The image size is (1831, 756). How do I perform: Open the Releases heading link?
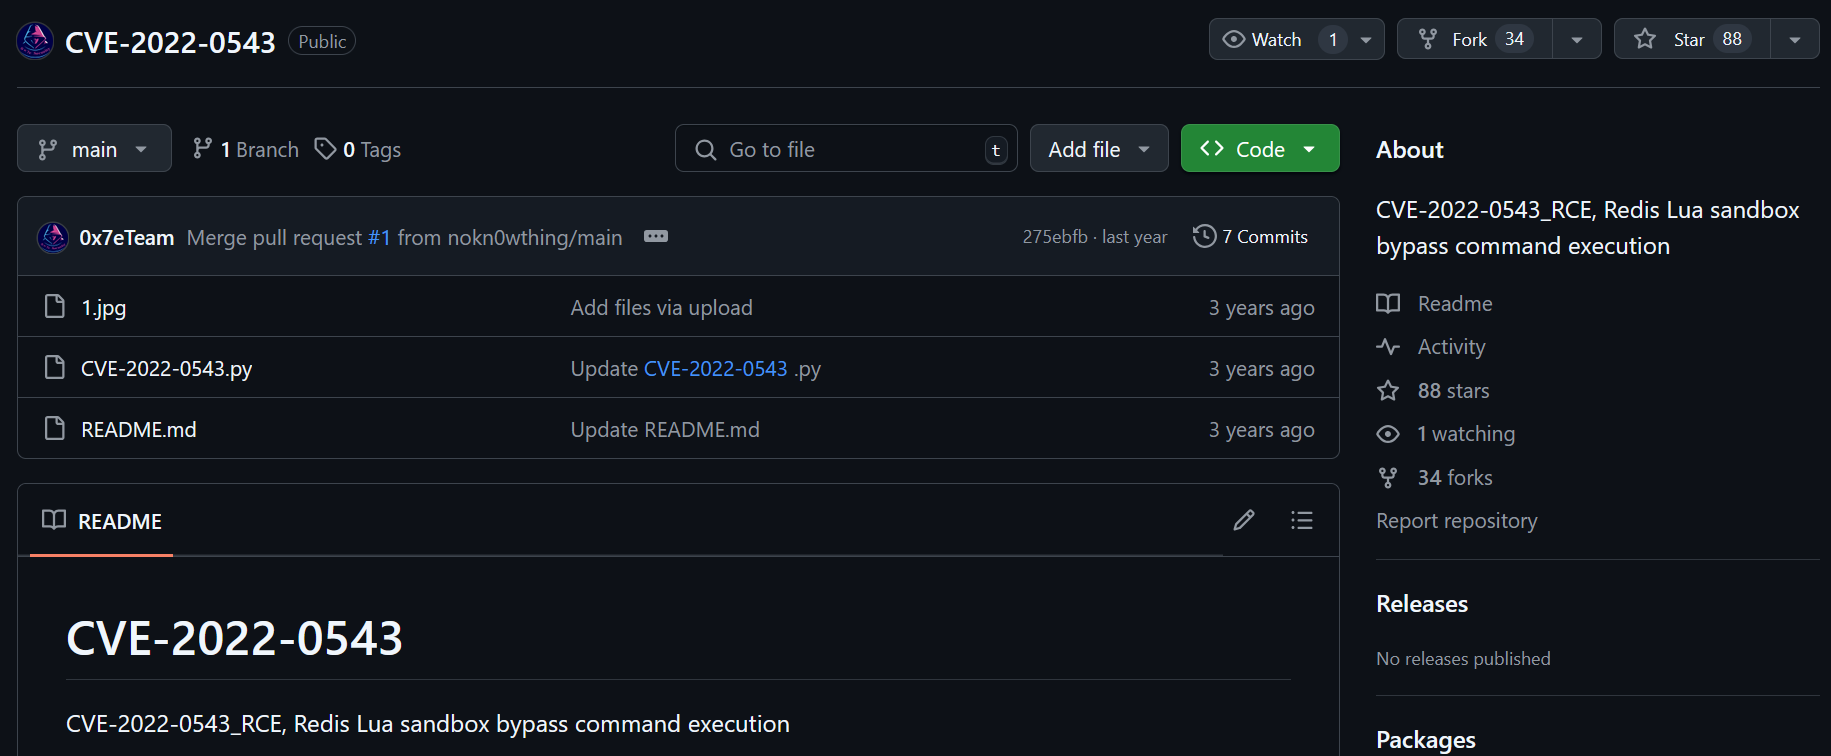point(1422,604)
